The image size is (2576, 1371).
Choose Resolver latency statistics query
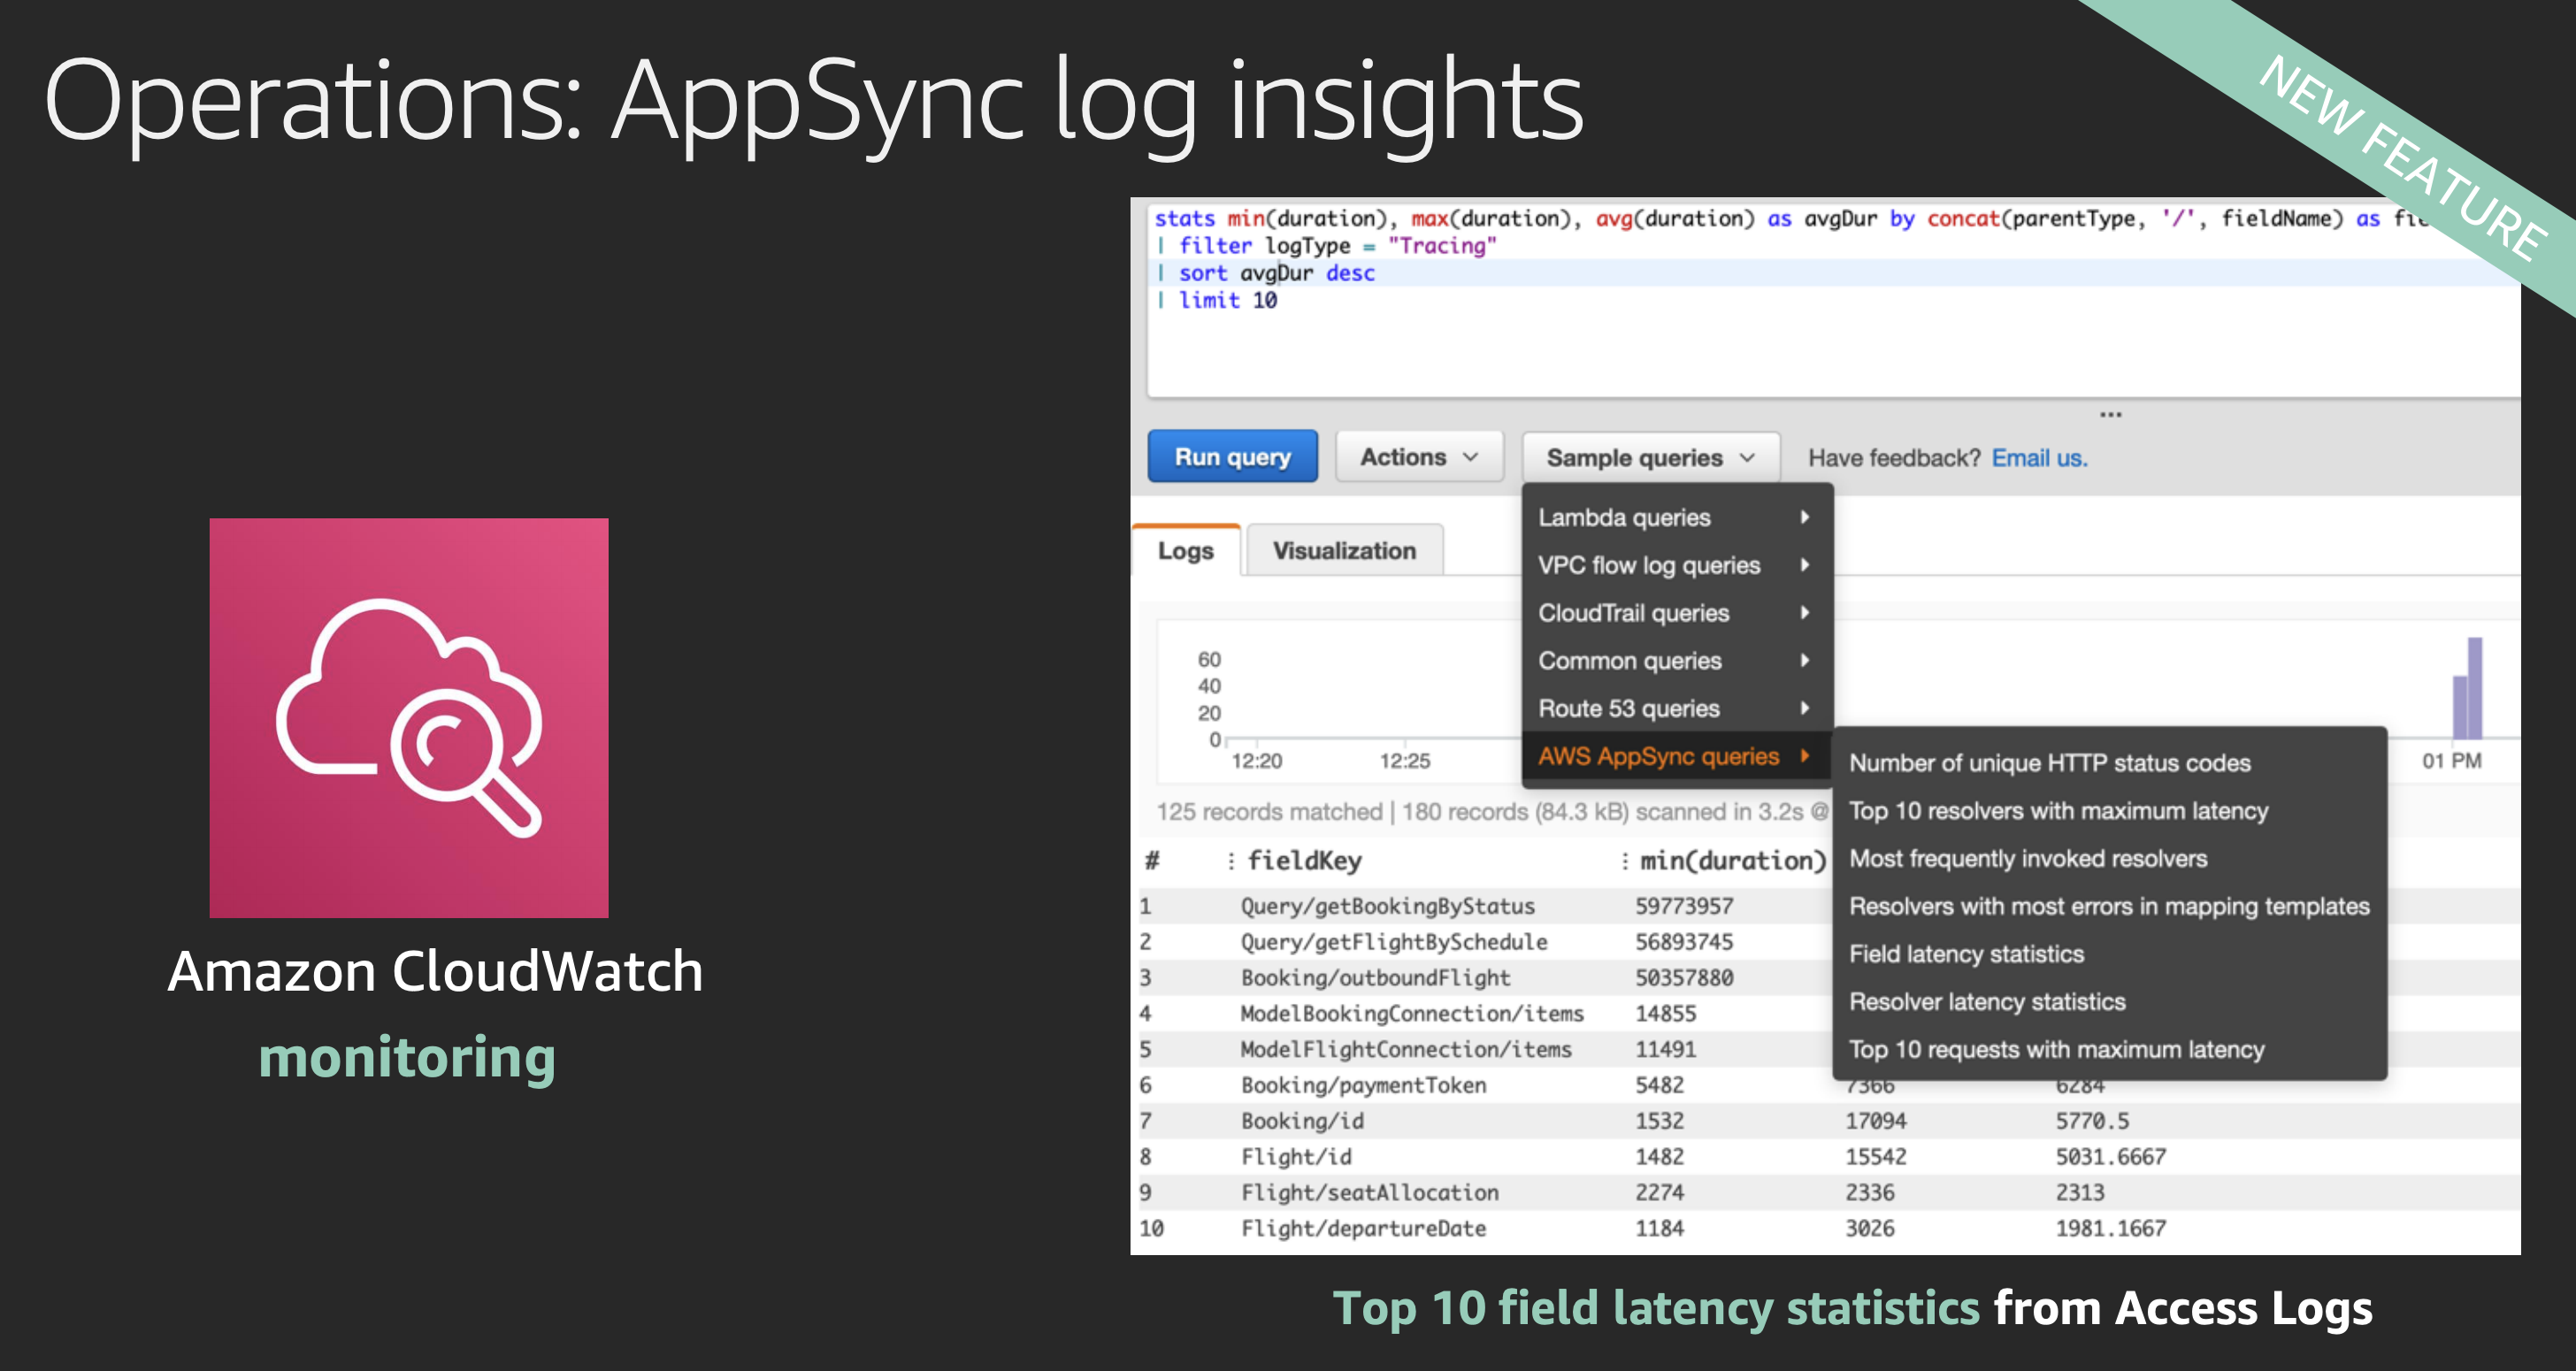pyautogui.click(x=2109, y=1002)
